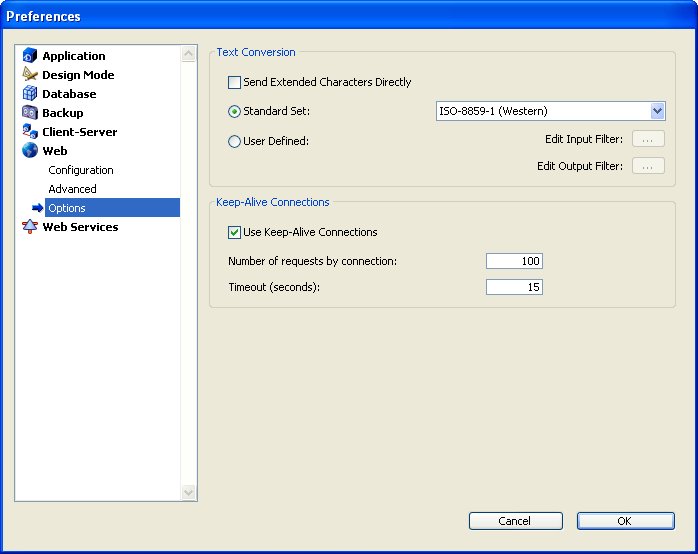This screenshot has width=698, height=554.
Task: Click the sidebar scrollbar down arrow
Action: 189,492
